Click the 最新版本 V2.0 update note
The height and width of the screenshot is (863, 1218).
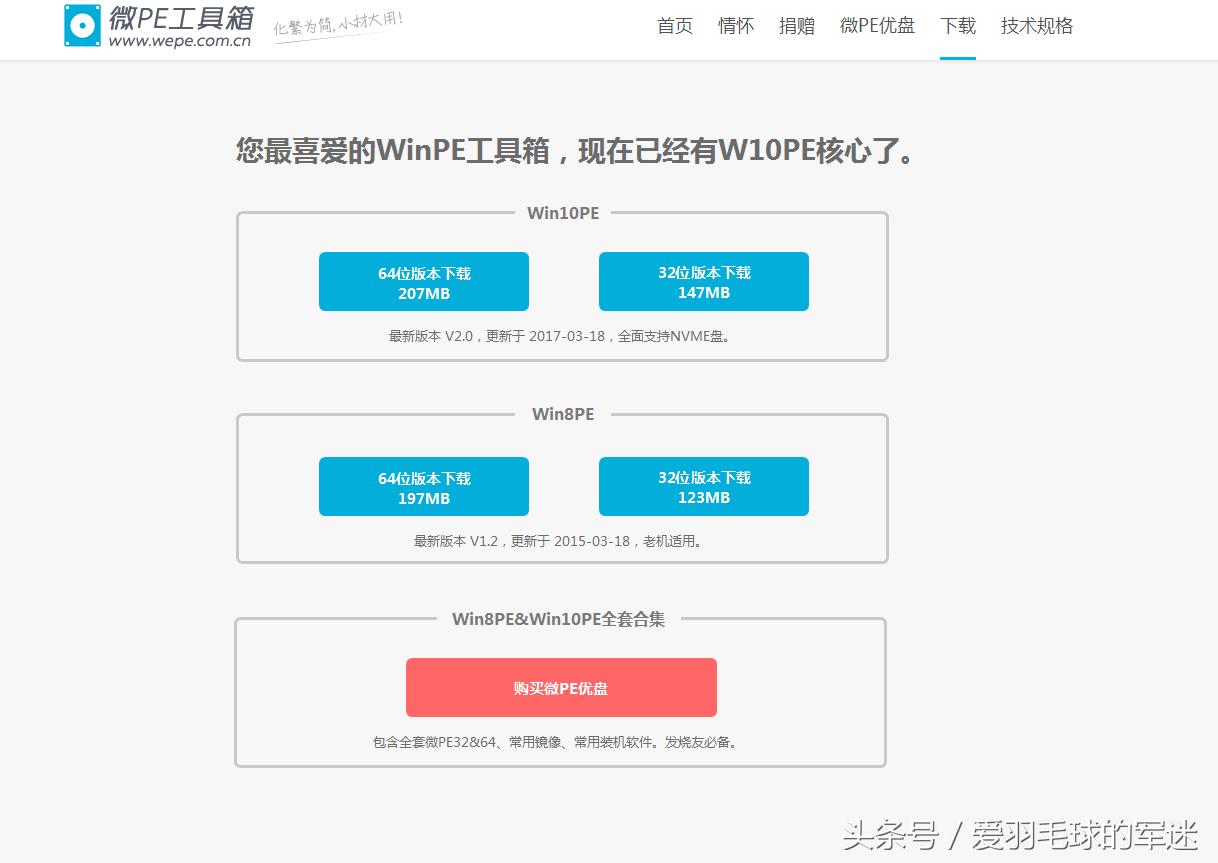pos(562,336)
